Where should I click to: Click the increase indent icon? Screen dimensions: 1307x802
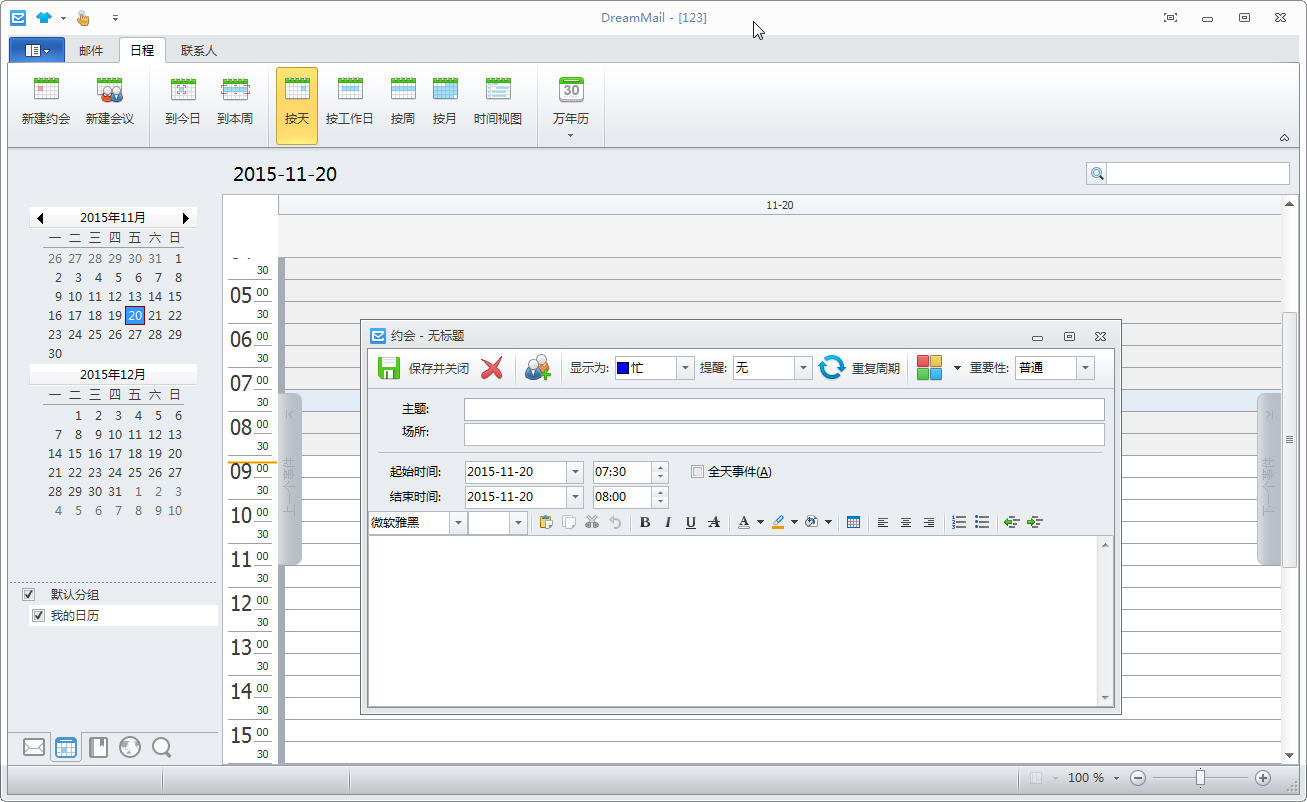[1035, 522]
